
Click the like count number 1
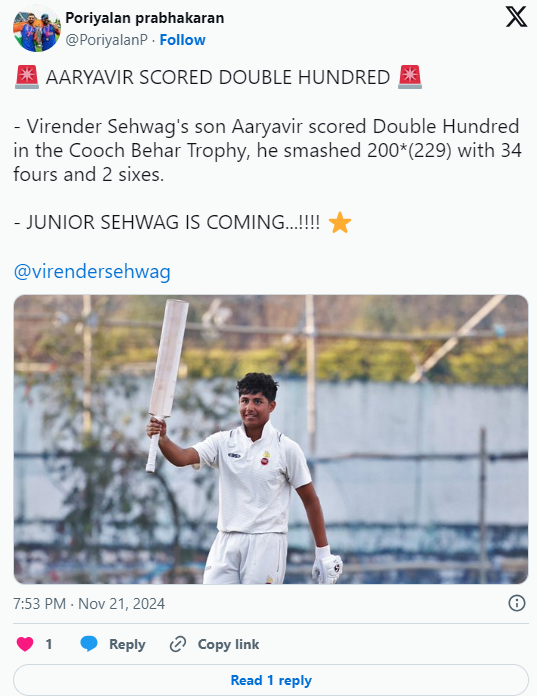tap(49, 644)
